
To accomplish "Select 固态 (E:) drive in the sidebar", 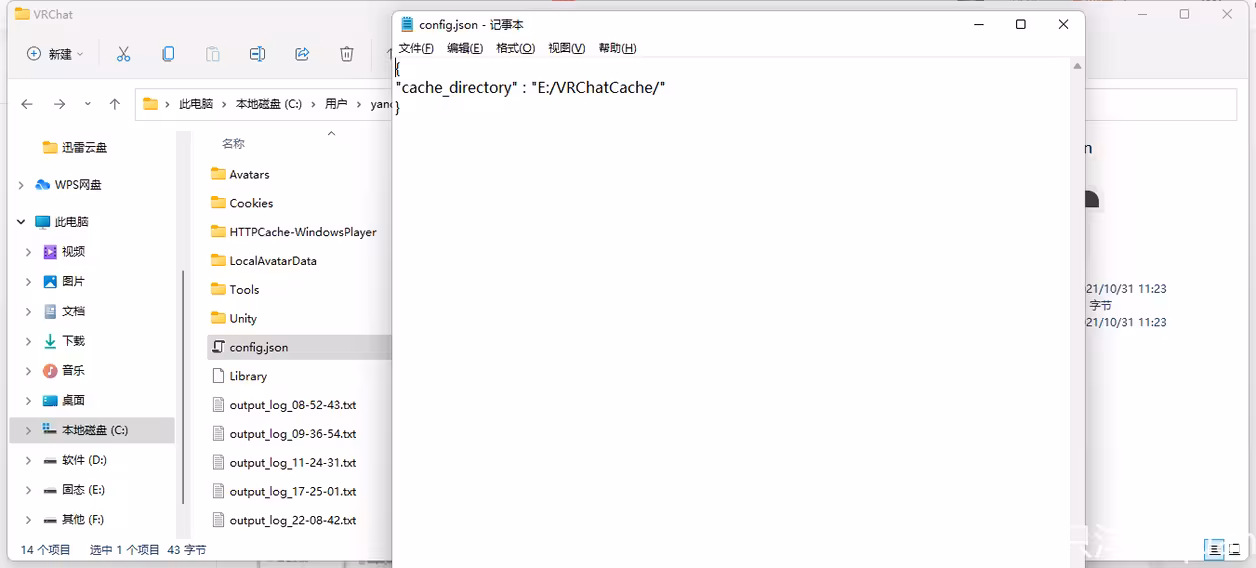I will (x=83, y=490).
